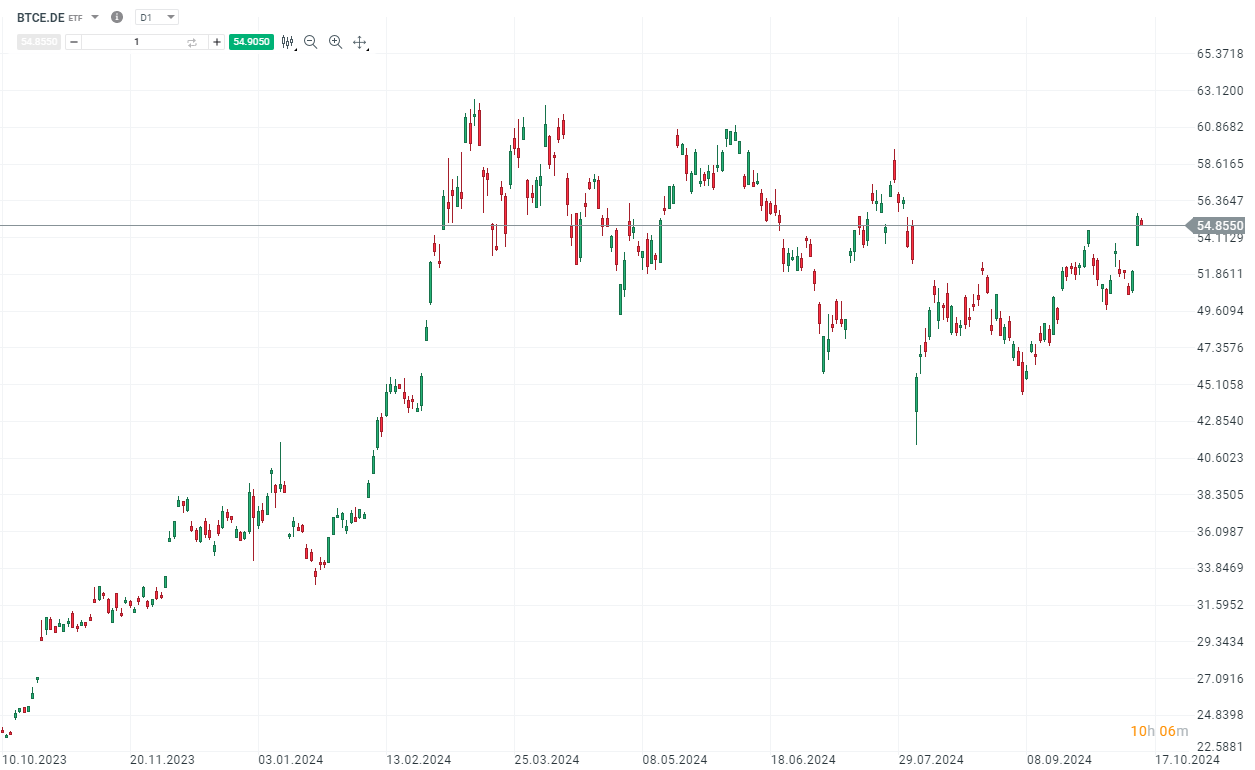Click the volume input field
The width and height of the screenshot is (1255, 770).
[137, 42]
